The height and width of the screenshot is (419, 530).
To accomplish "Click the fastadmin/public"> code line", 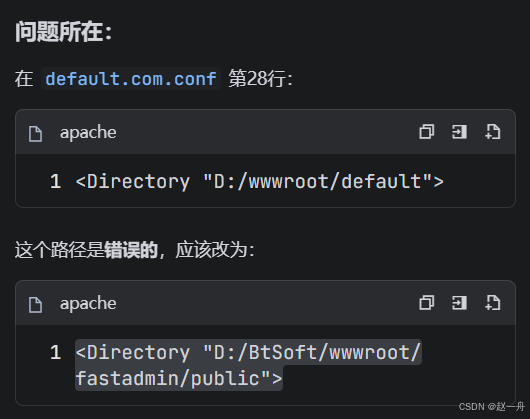I will click(x=179, y=378).
